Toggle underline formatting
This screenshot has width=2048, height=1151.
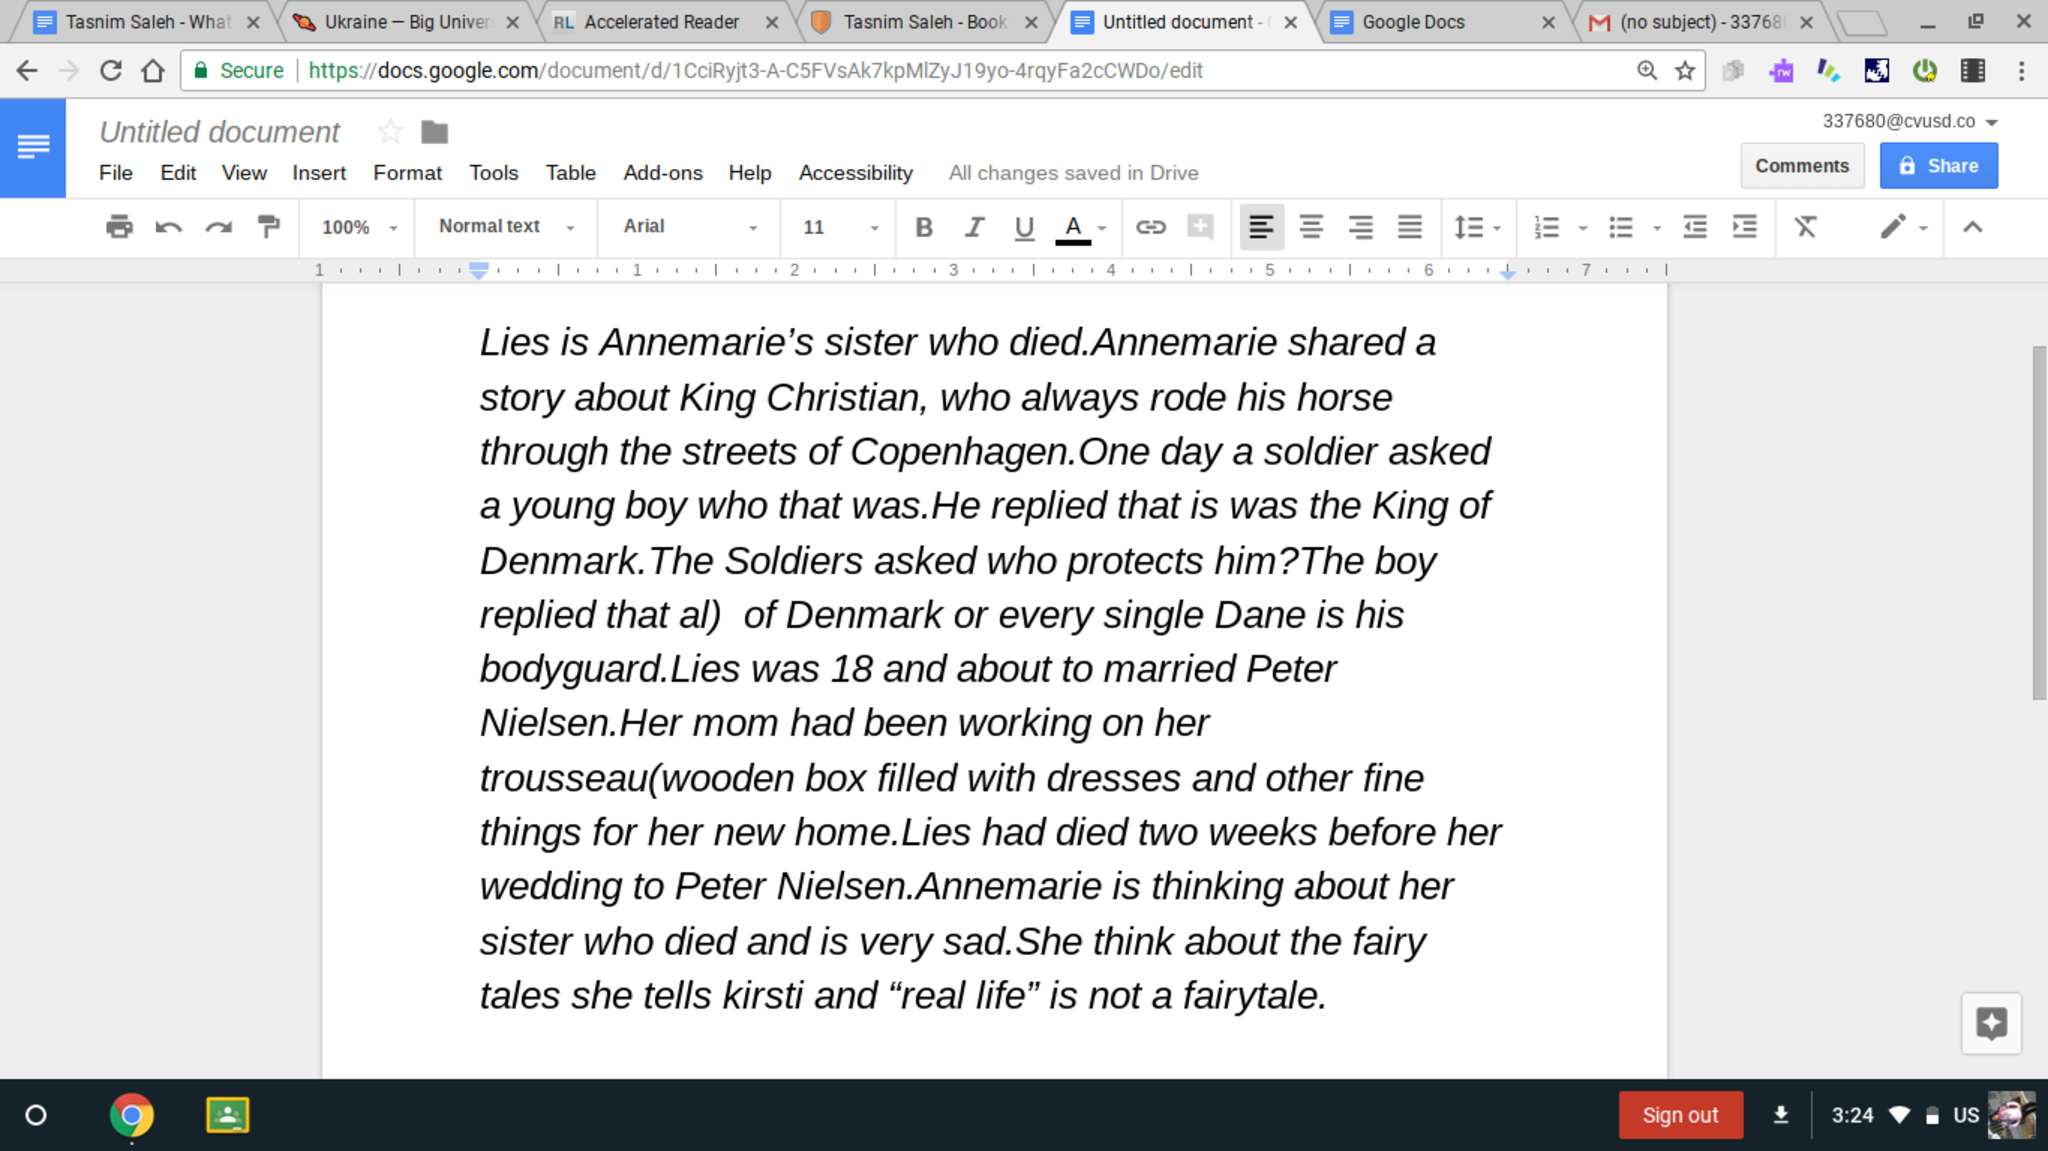coord(1023,227)
